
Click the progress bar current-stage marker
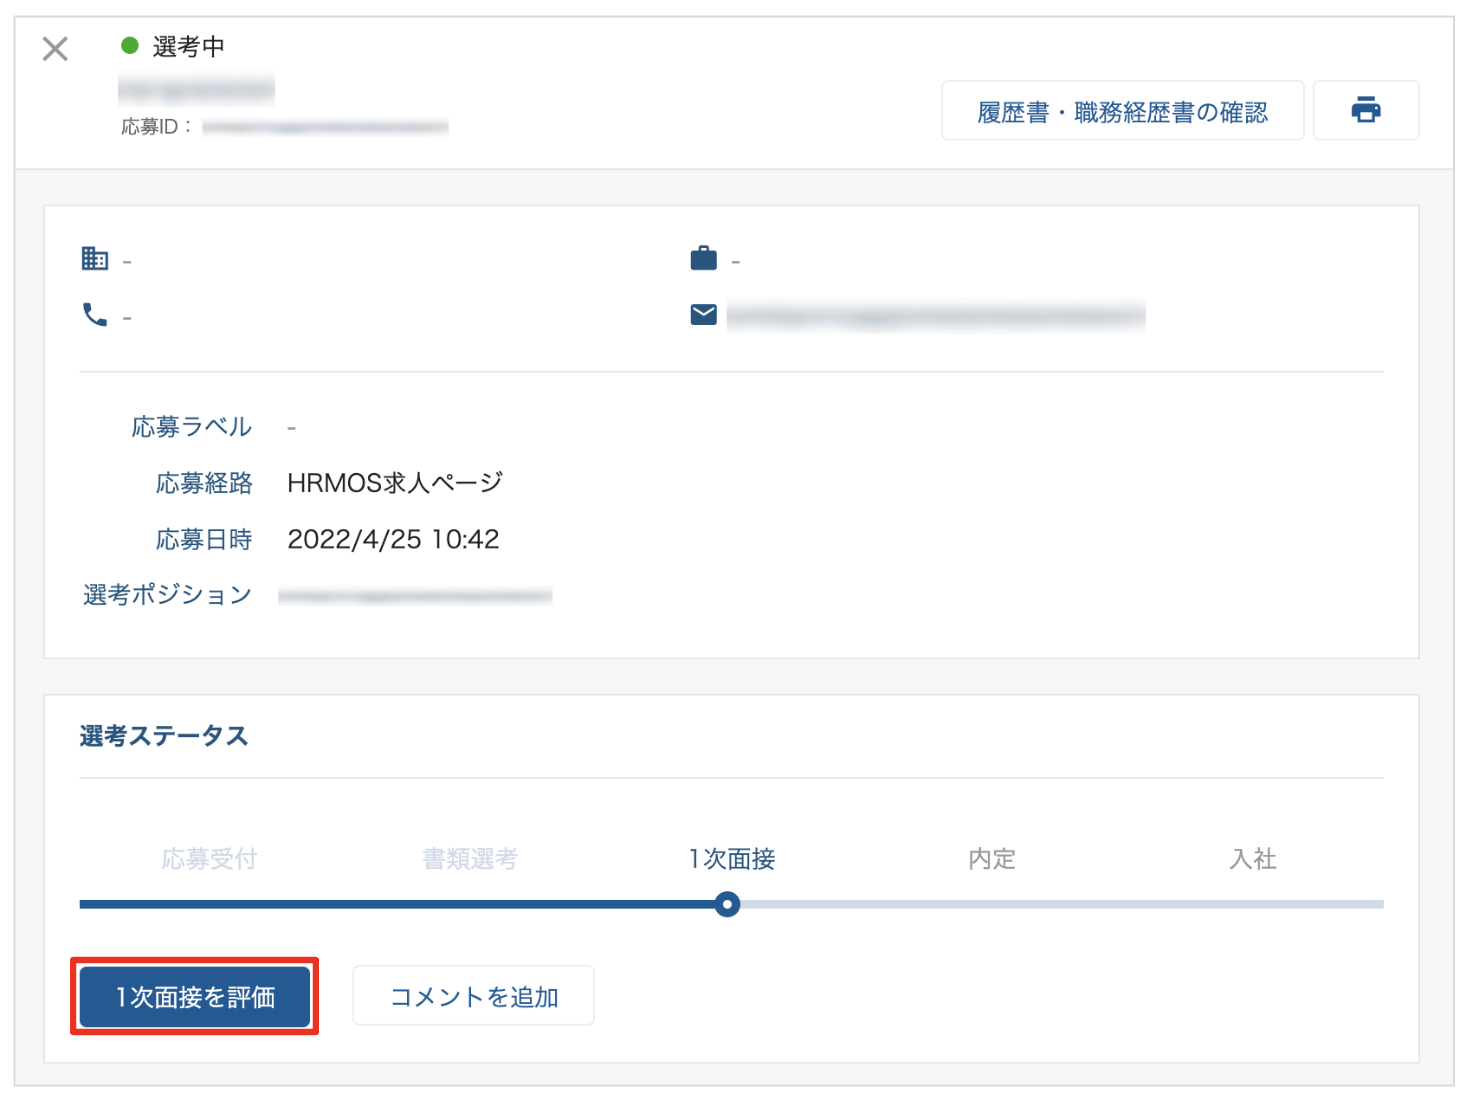[x=728, y=905]
